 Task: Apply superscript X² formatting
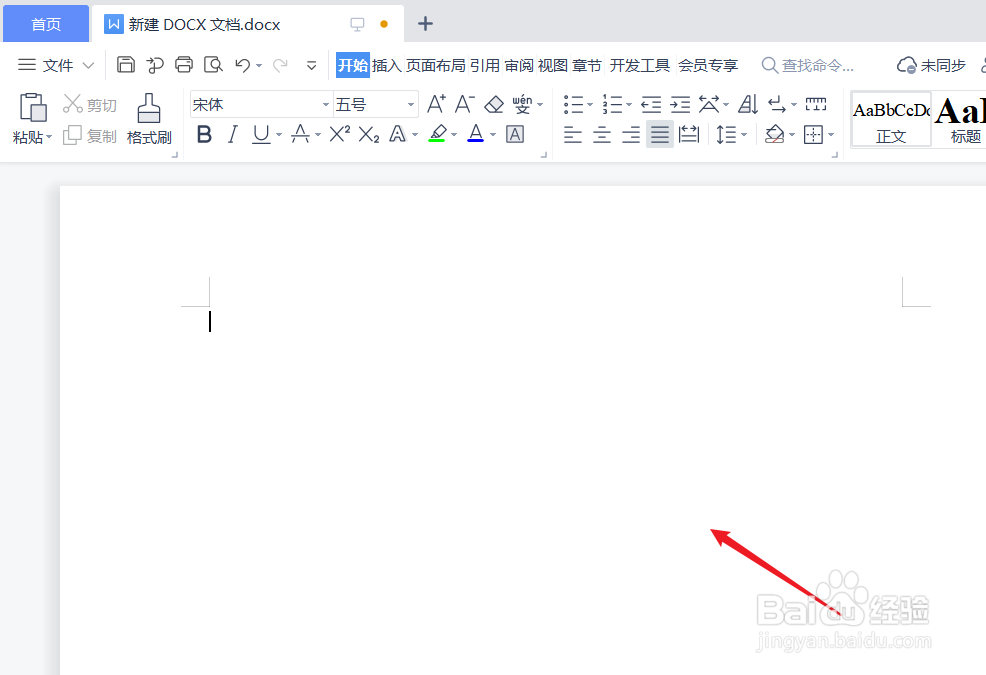click(340, 134)
